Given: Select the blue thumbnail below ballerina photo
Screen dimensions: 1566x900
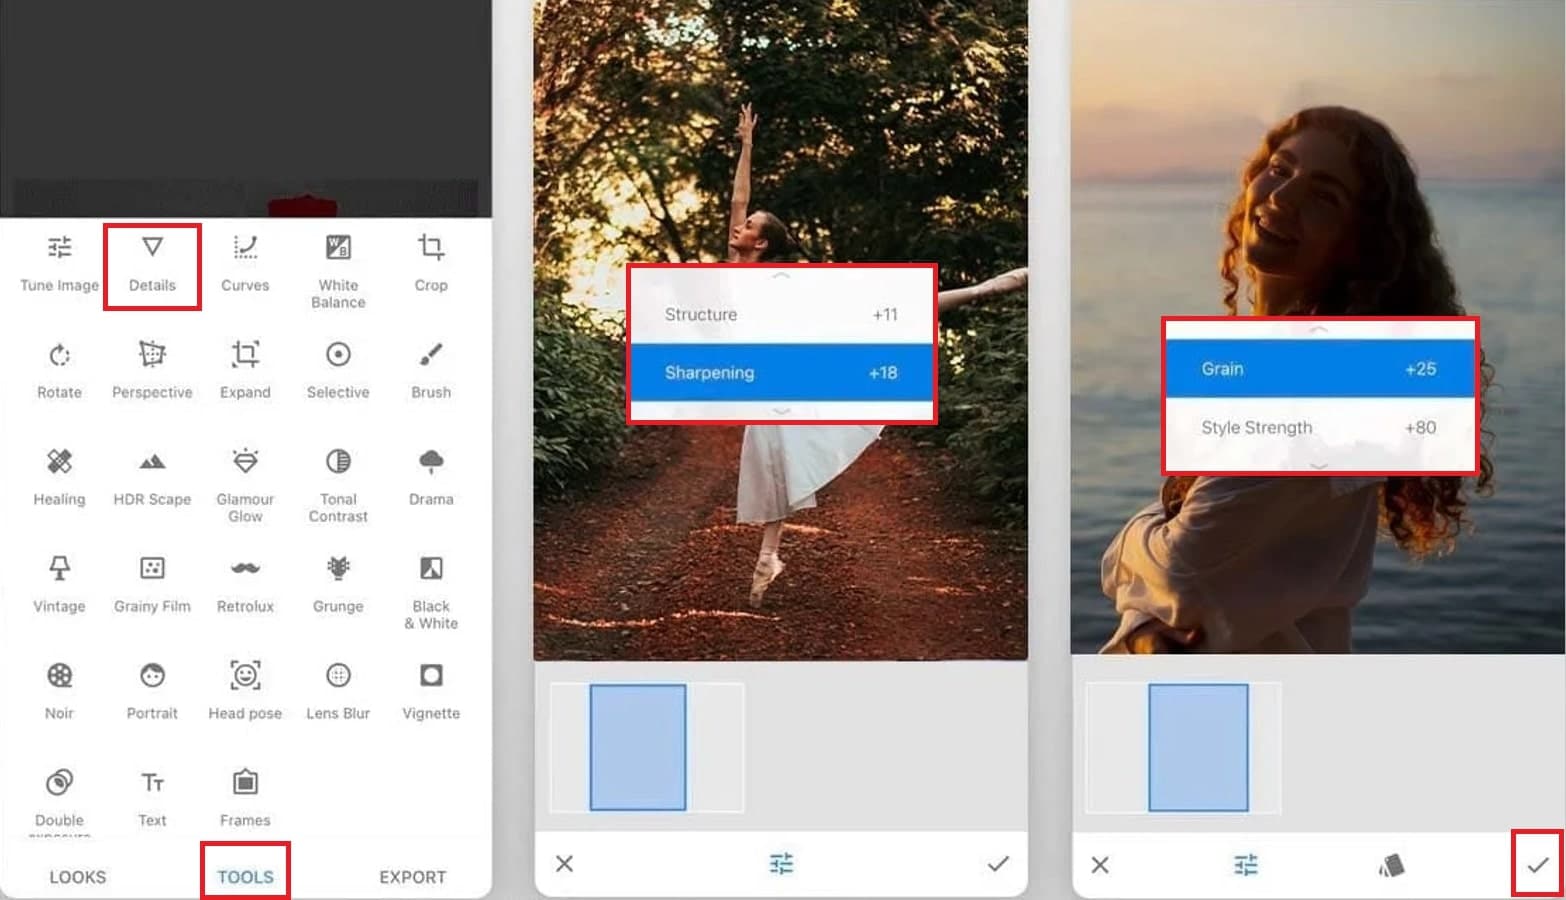Looking at the screenshot, I should pyautogui.click(x=638, y=747).
